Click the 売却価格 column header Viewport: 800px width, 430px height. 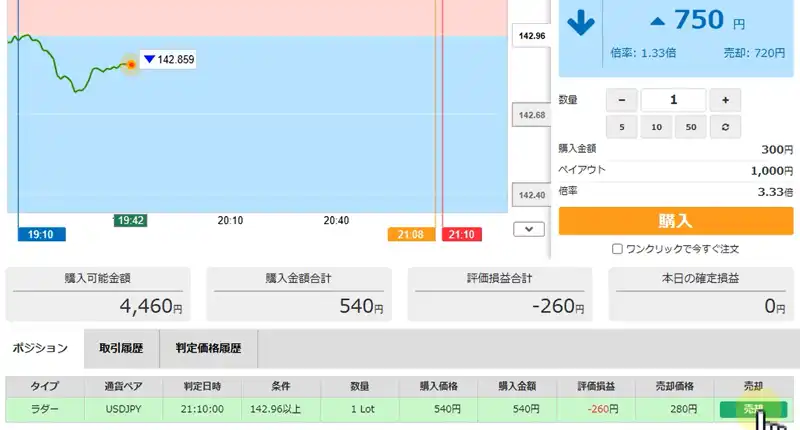tap(674, 386)
